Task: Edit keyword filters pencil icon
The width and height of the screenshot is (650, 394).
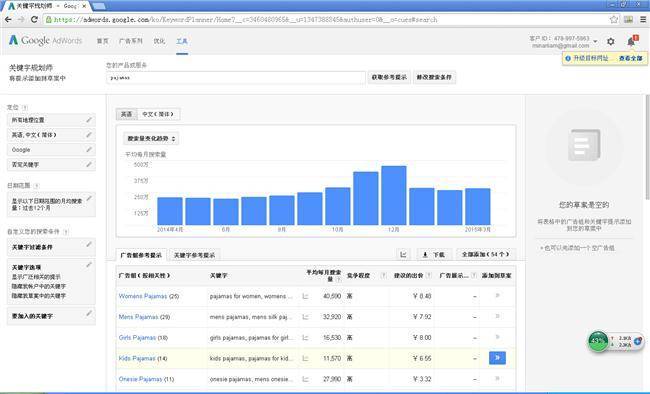Action: [89, 245]
